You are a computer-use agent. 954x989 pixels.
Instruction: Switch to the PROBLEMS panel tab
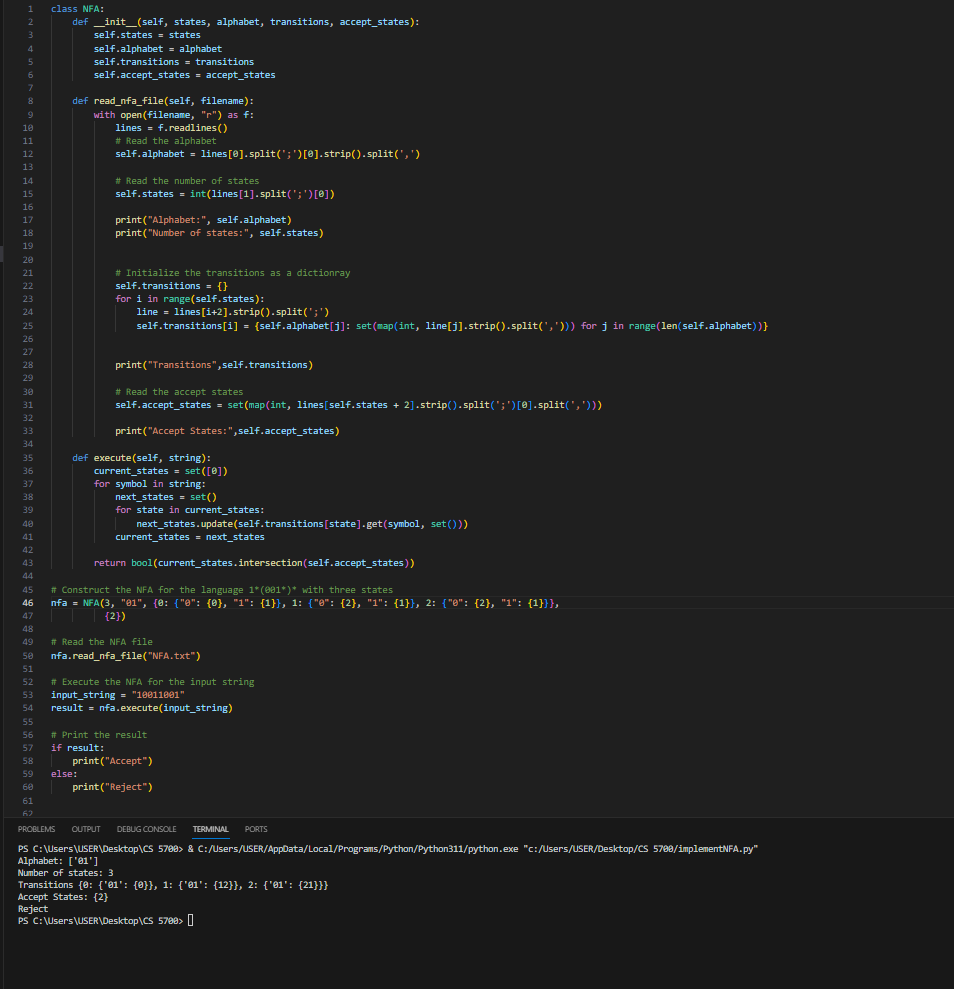pos(36,828)
